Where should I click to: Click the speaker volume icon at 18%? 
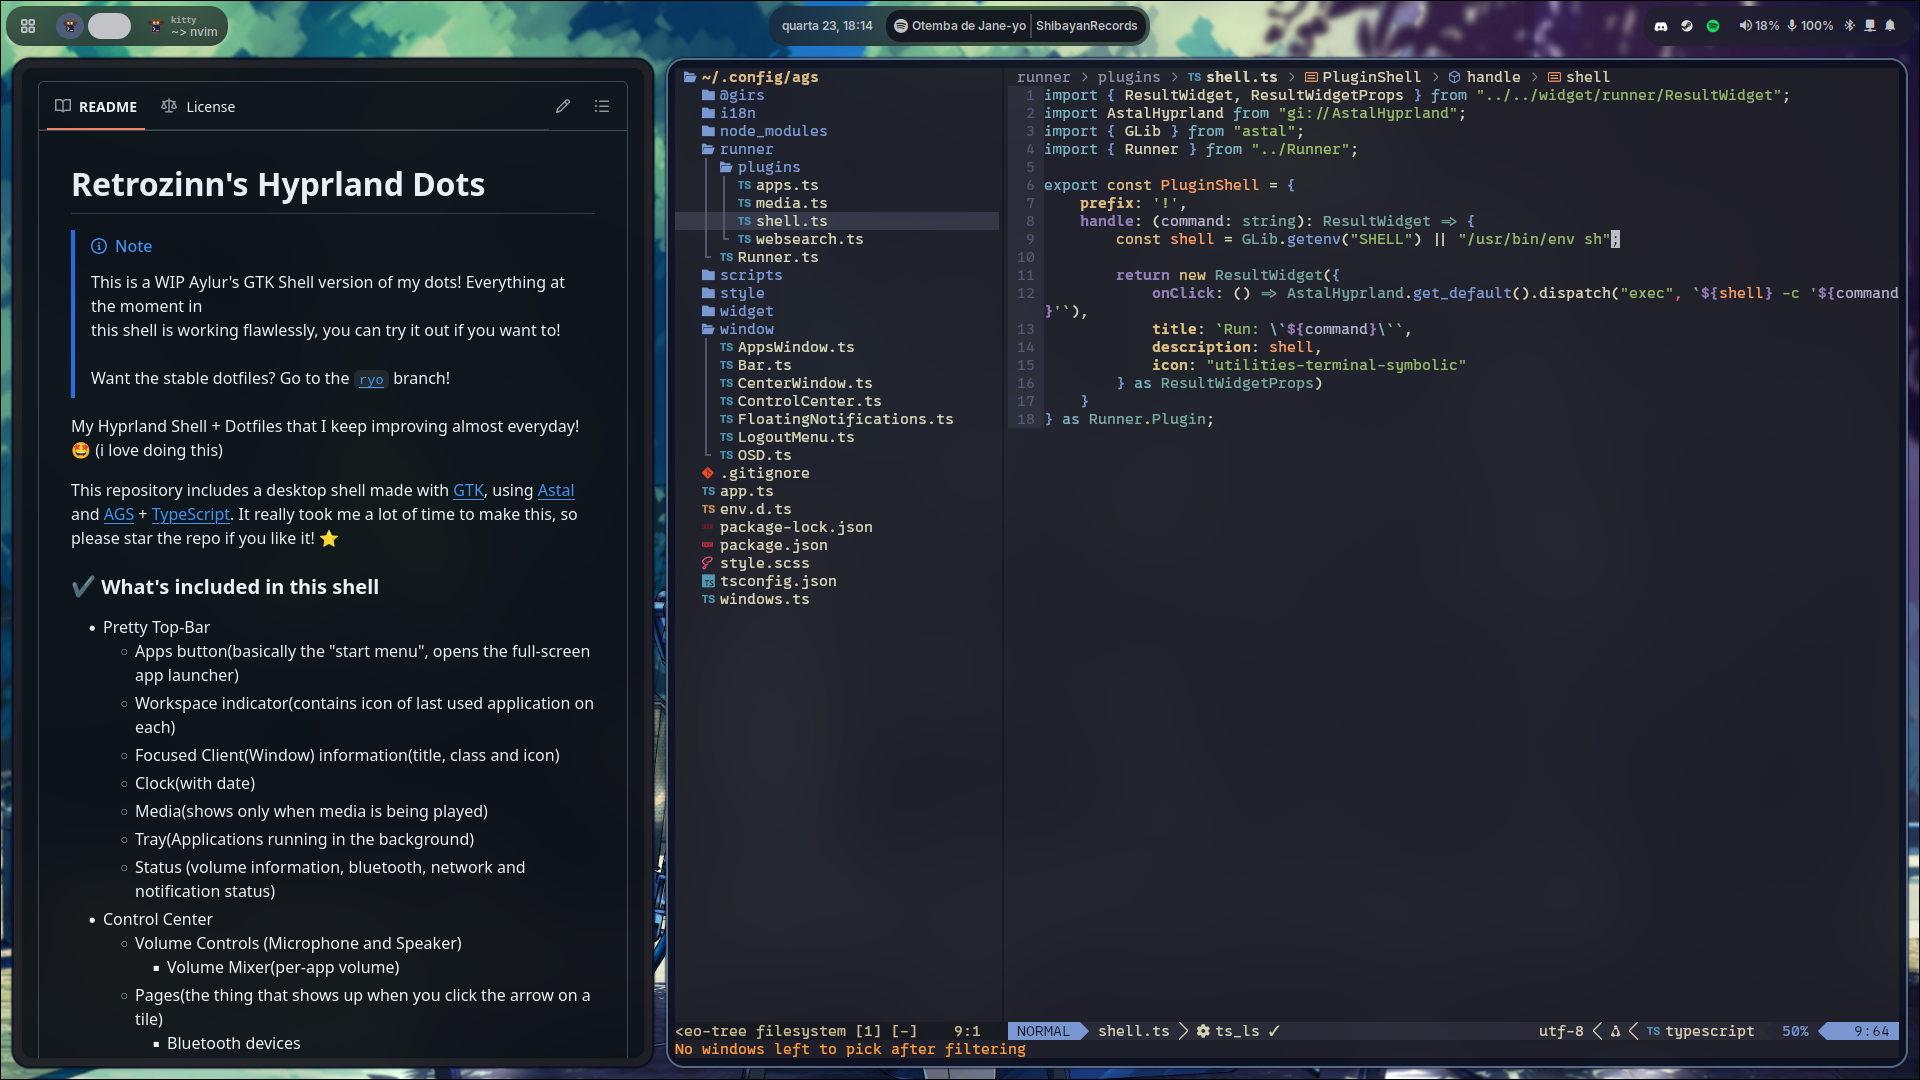point(1745,26)
